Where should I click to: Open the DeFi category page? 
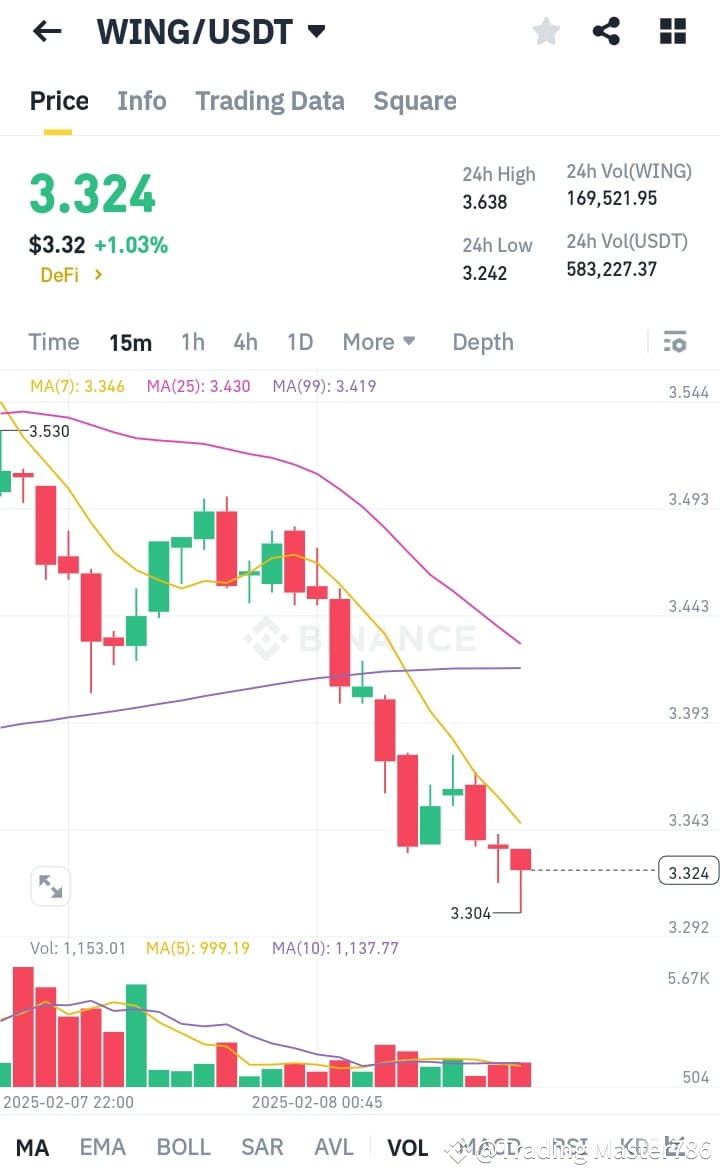click(x=69, y=275)
